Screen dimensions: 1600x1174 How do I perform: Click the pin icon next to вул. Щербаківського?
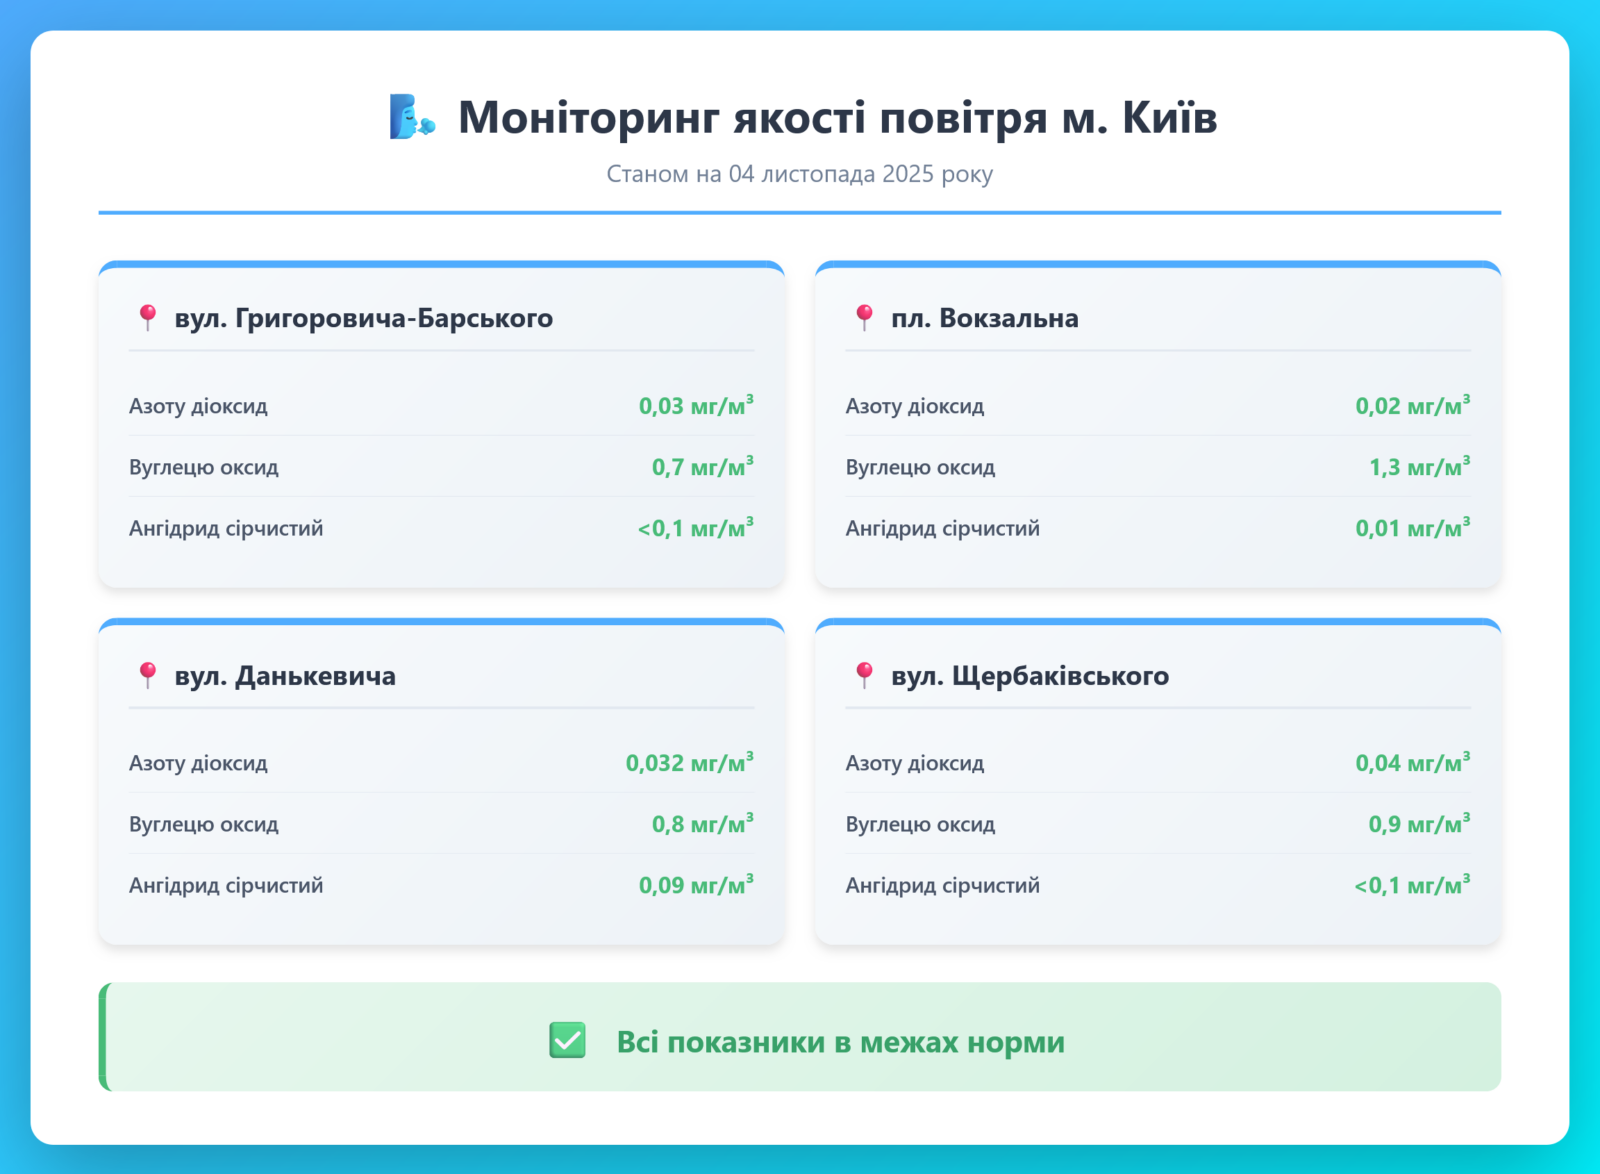pos(865,676)
